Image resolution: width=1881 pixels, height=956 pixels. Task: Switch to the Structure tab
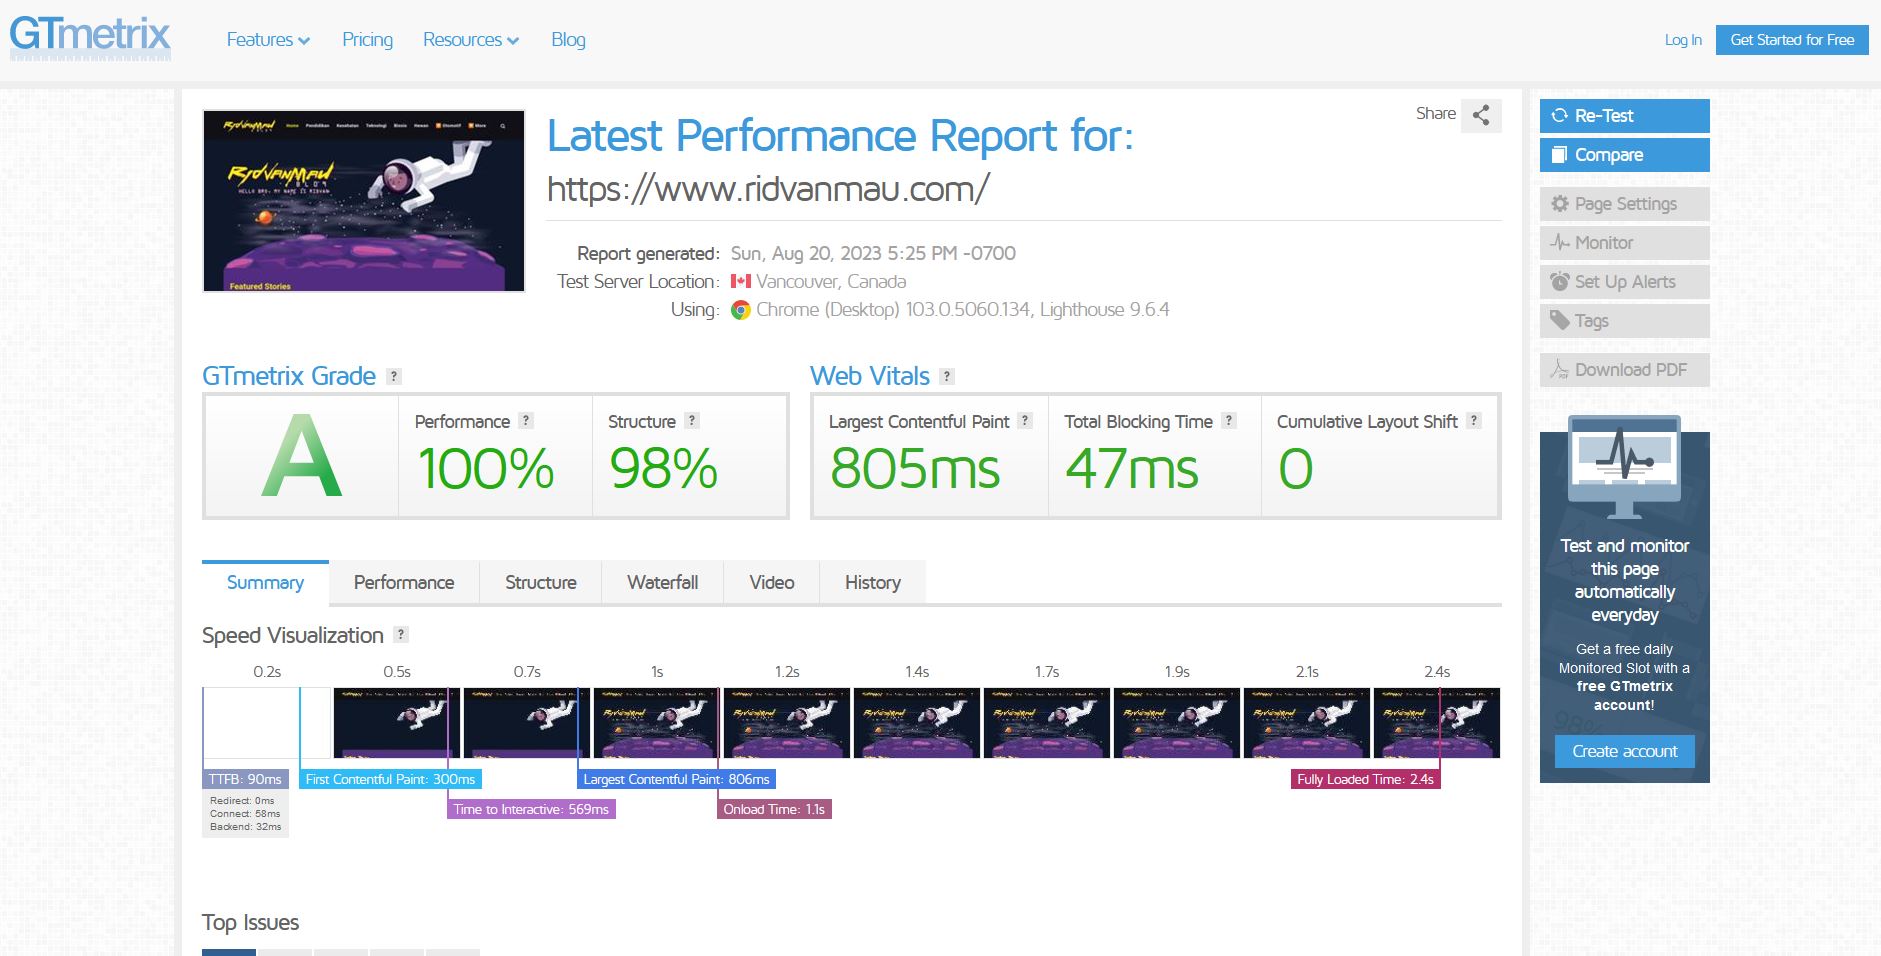(x=541, y=583)
